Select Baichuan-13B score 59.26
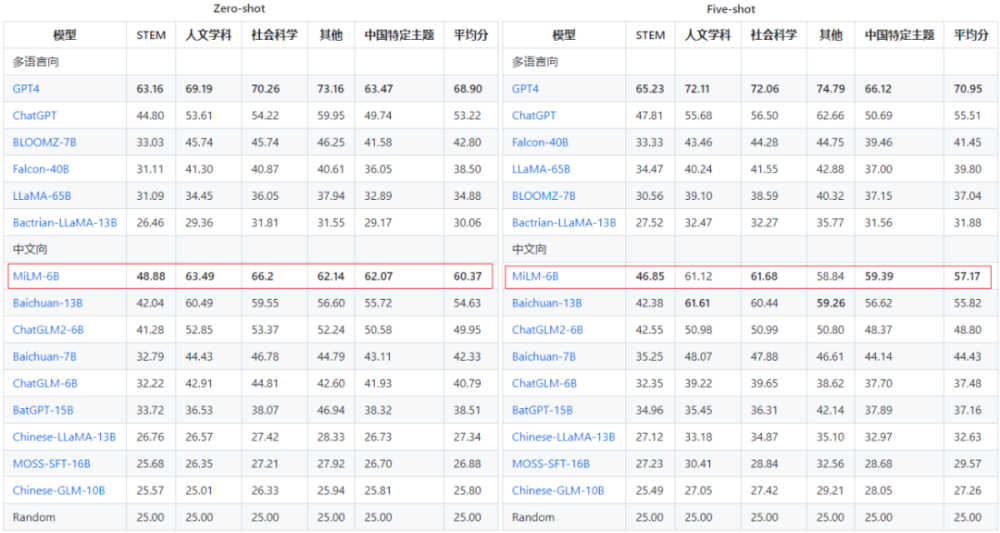 [831, 303]
